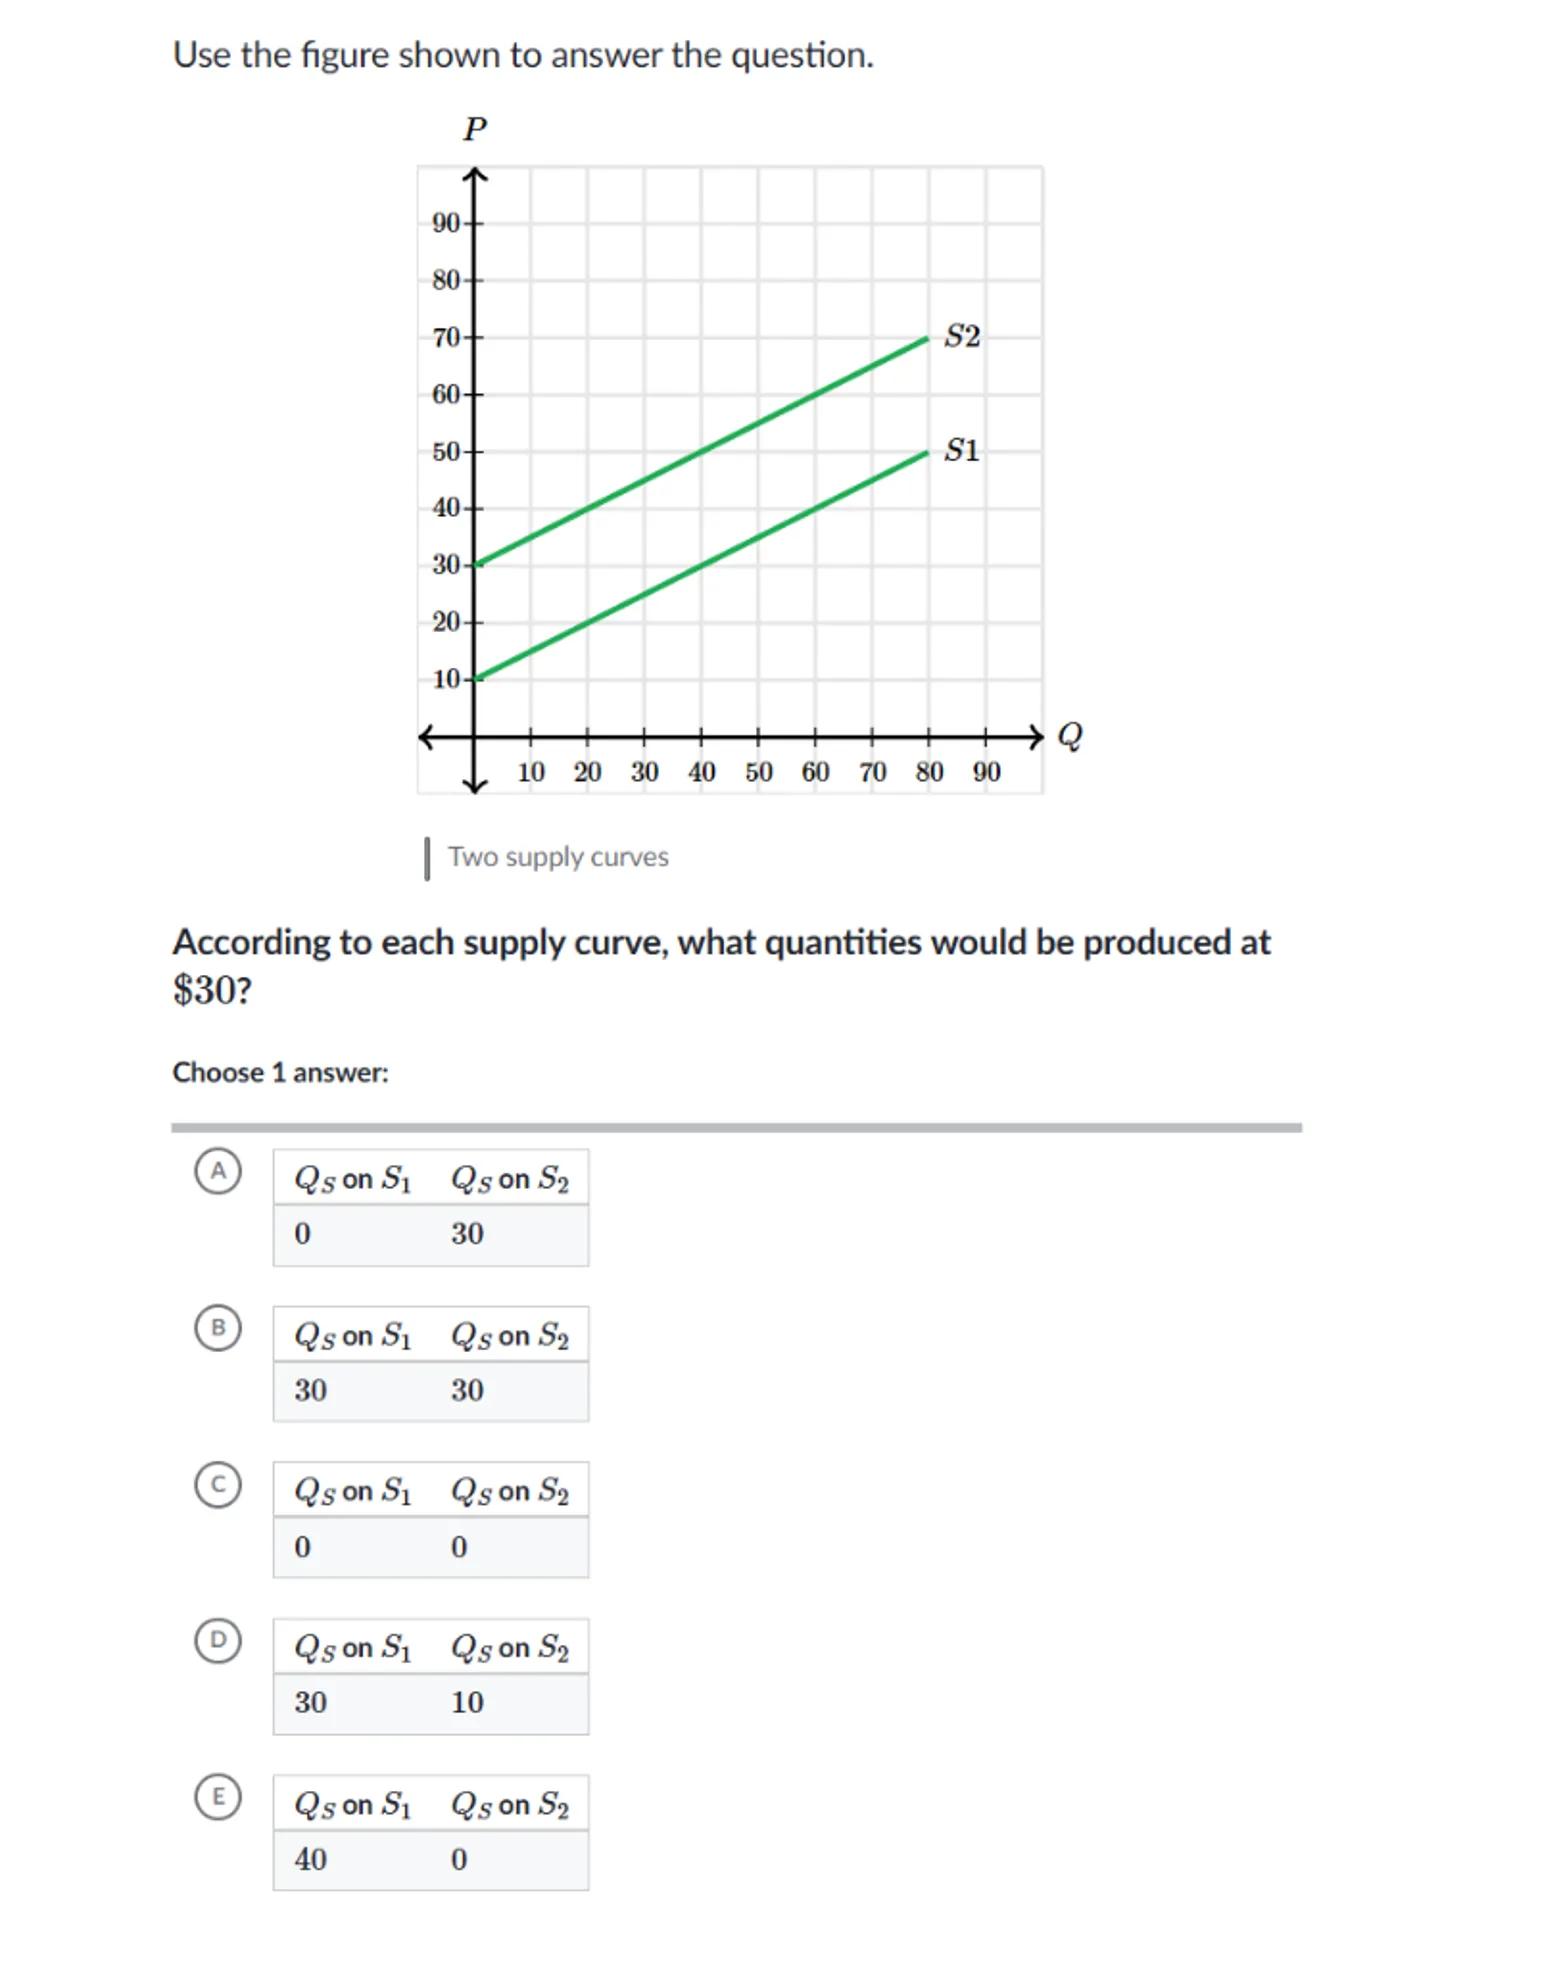The image size is (1548, 1965).
Task: Click the answer table showing 0 and 30
Action: (x=431, y=1207)
